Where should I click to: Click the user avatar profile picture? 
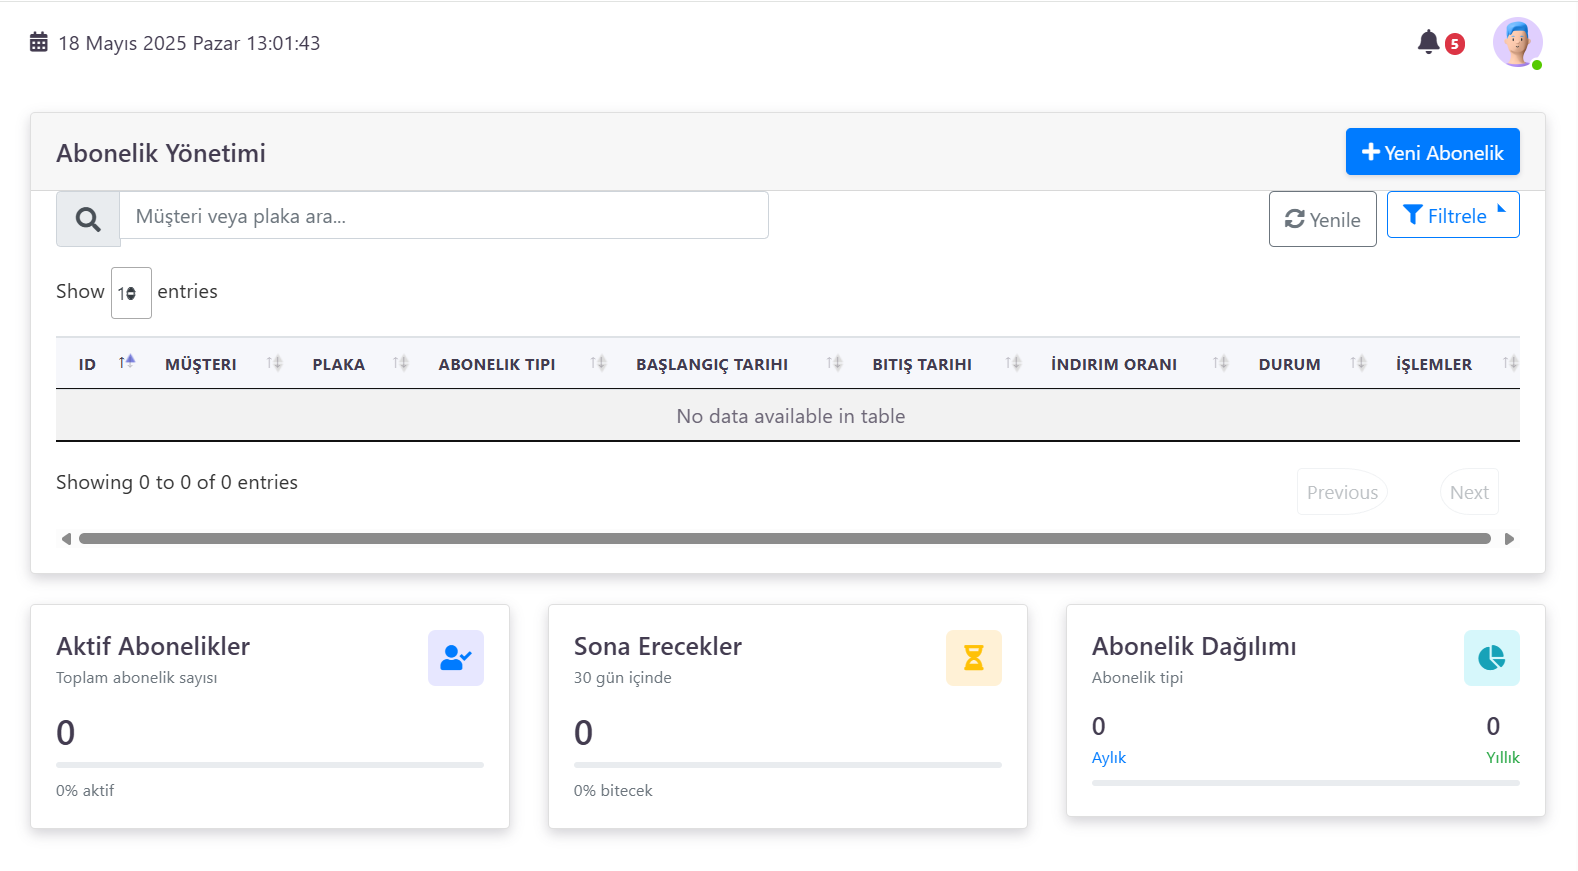pos(1517,42)
